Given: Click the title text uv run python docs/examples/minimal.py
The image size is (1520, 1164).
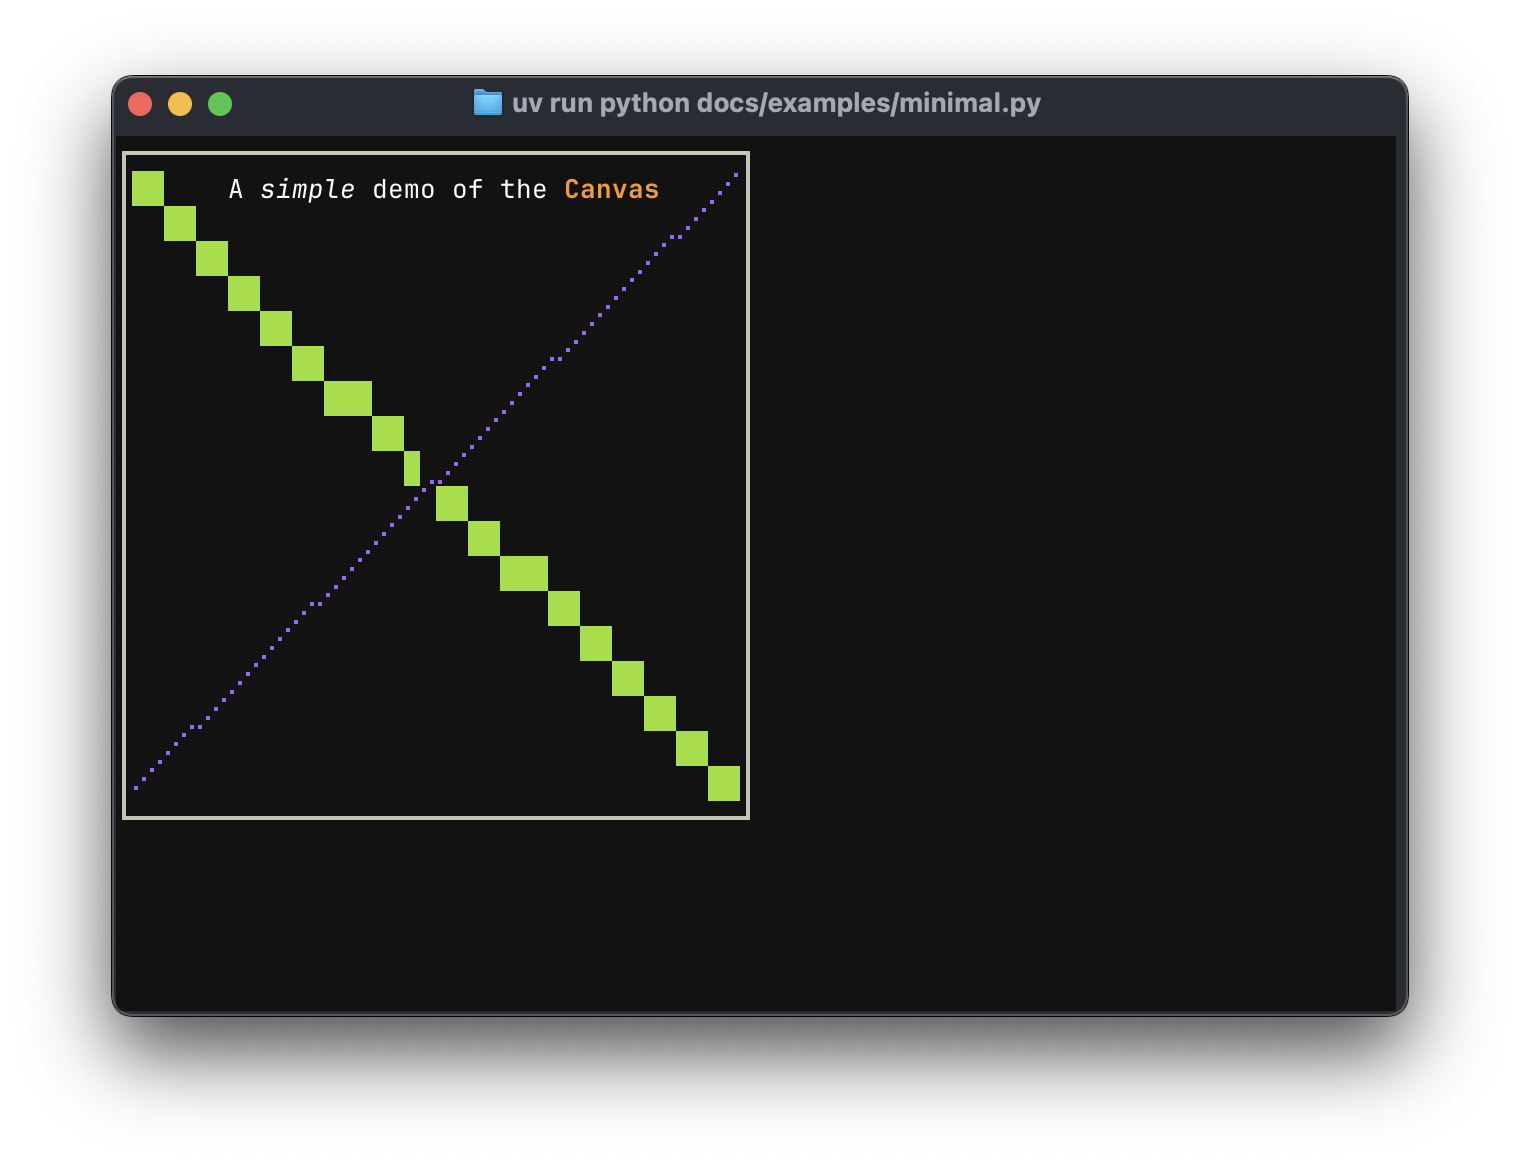Looking at the screenshot, I should (776, 103).
